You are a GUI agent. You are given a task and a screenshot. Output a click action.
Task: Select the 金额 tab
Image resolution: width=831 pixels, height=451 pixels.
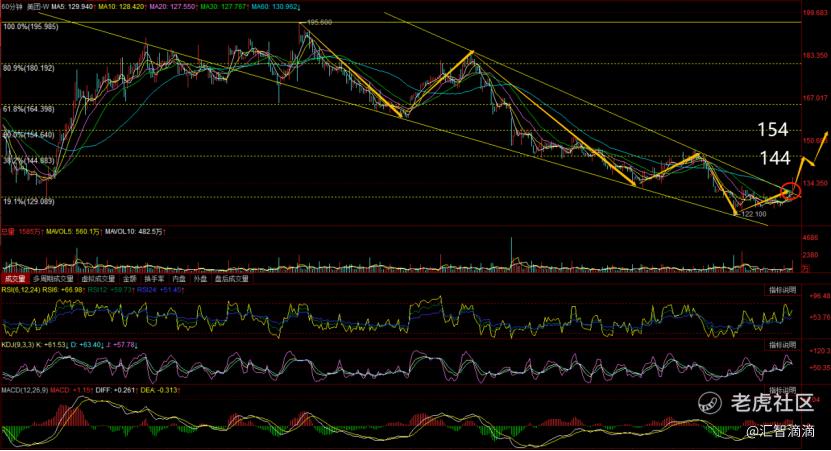pos(130,279)
